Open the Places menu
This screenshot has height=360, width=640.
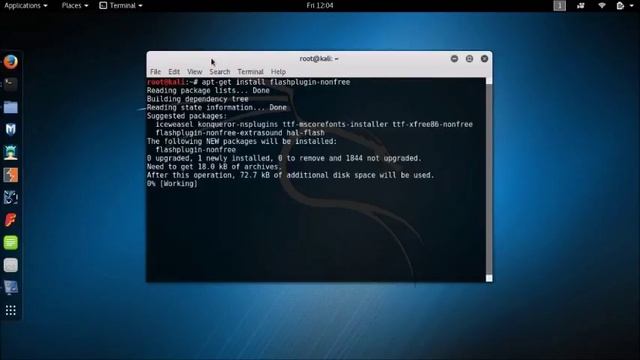pos(75,5)
